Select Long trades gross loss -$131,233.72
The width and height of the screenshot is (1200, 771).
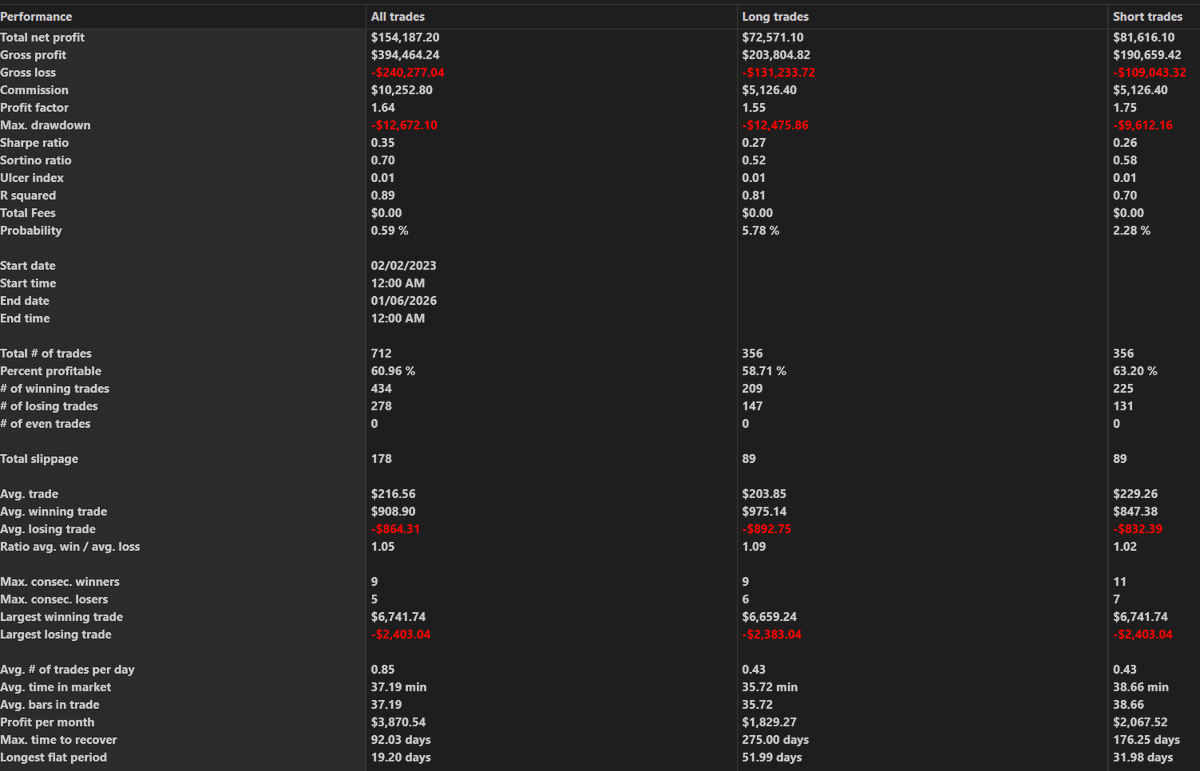pos(778,72)
